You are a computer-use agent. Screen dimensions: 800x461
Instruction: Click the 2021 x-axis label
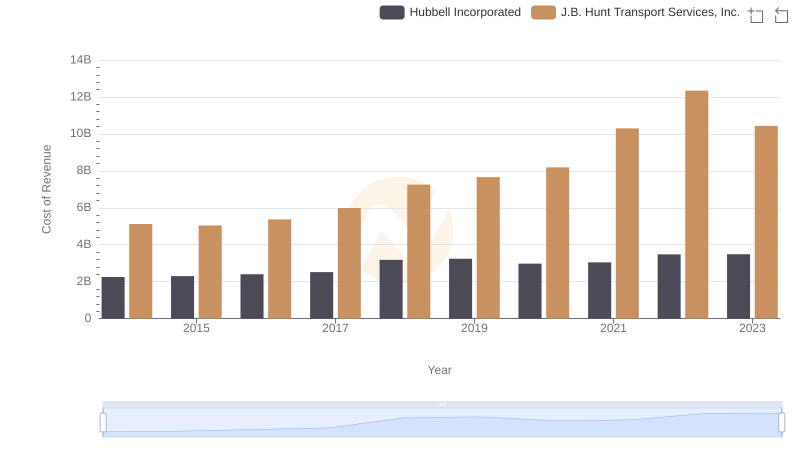(x=613, y=328)
